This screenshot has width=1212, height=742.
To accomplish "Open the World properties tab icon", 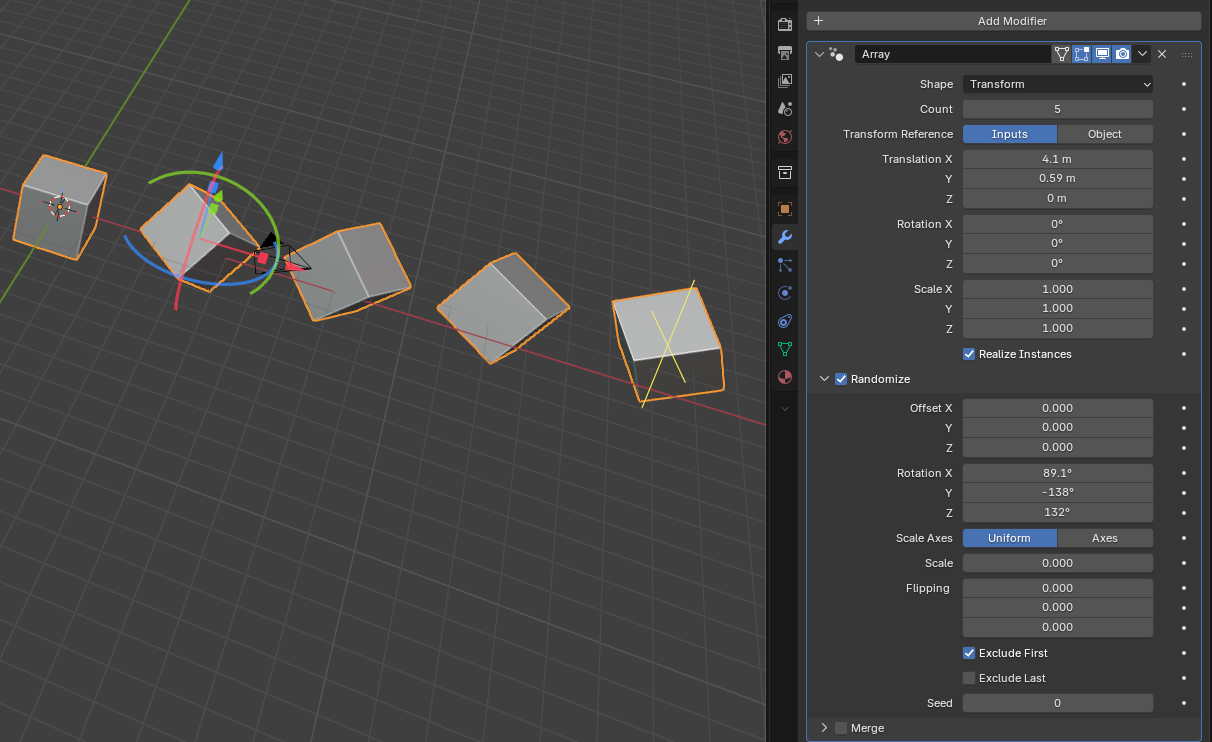I will pos(785,137).
